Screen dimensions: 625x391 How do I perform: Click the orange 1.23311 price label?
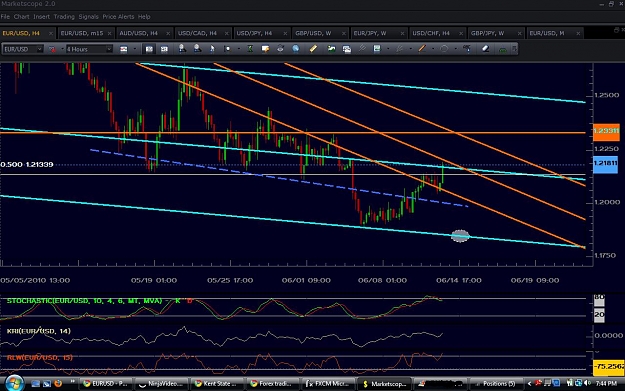click(606, 131)
